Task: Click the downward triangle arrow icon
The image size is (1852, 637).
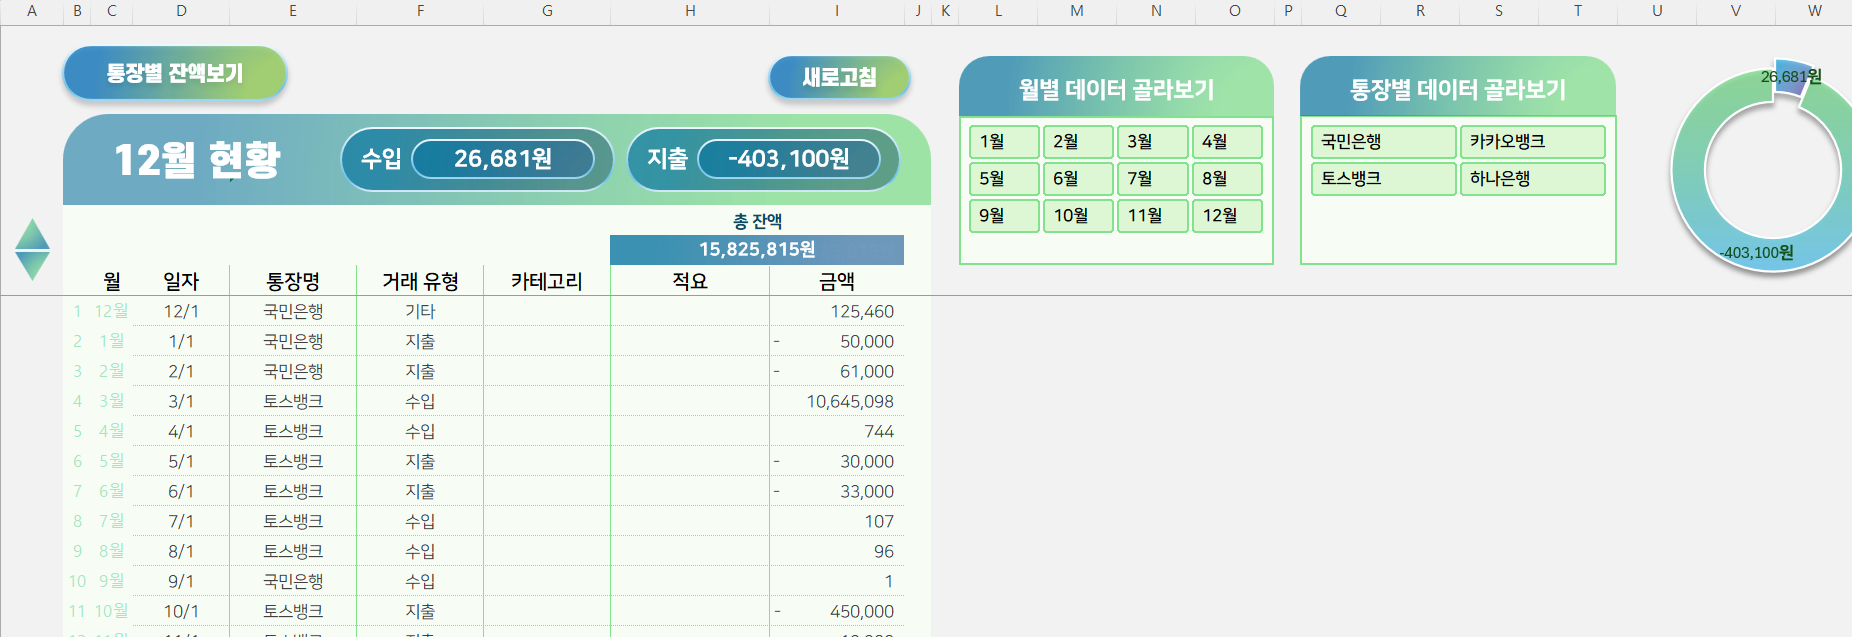Action: click(33, 265)
